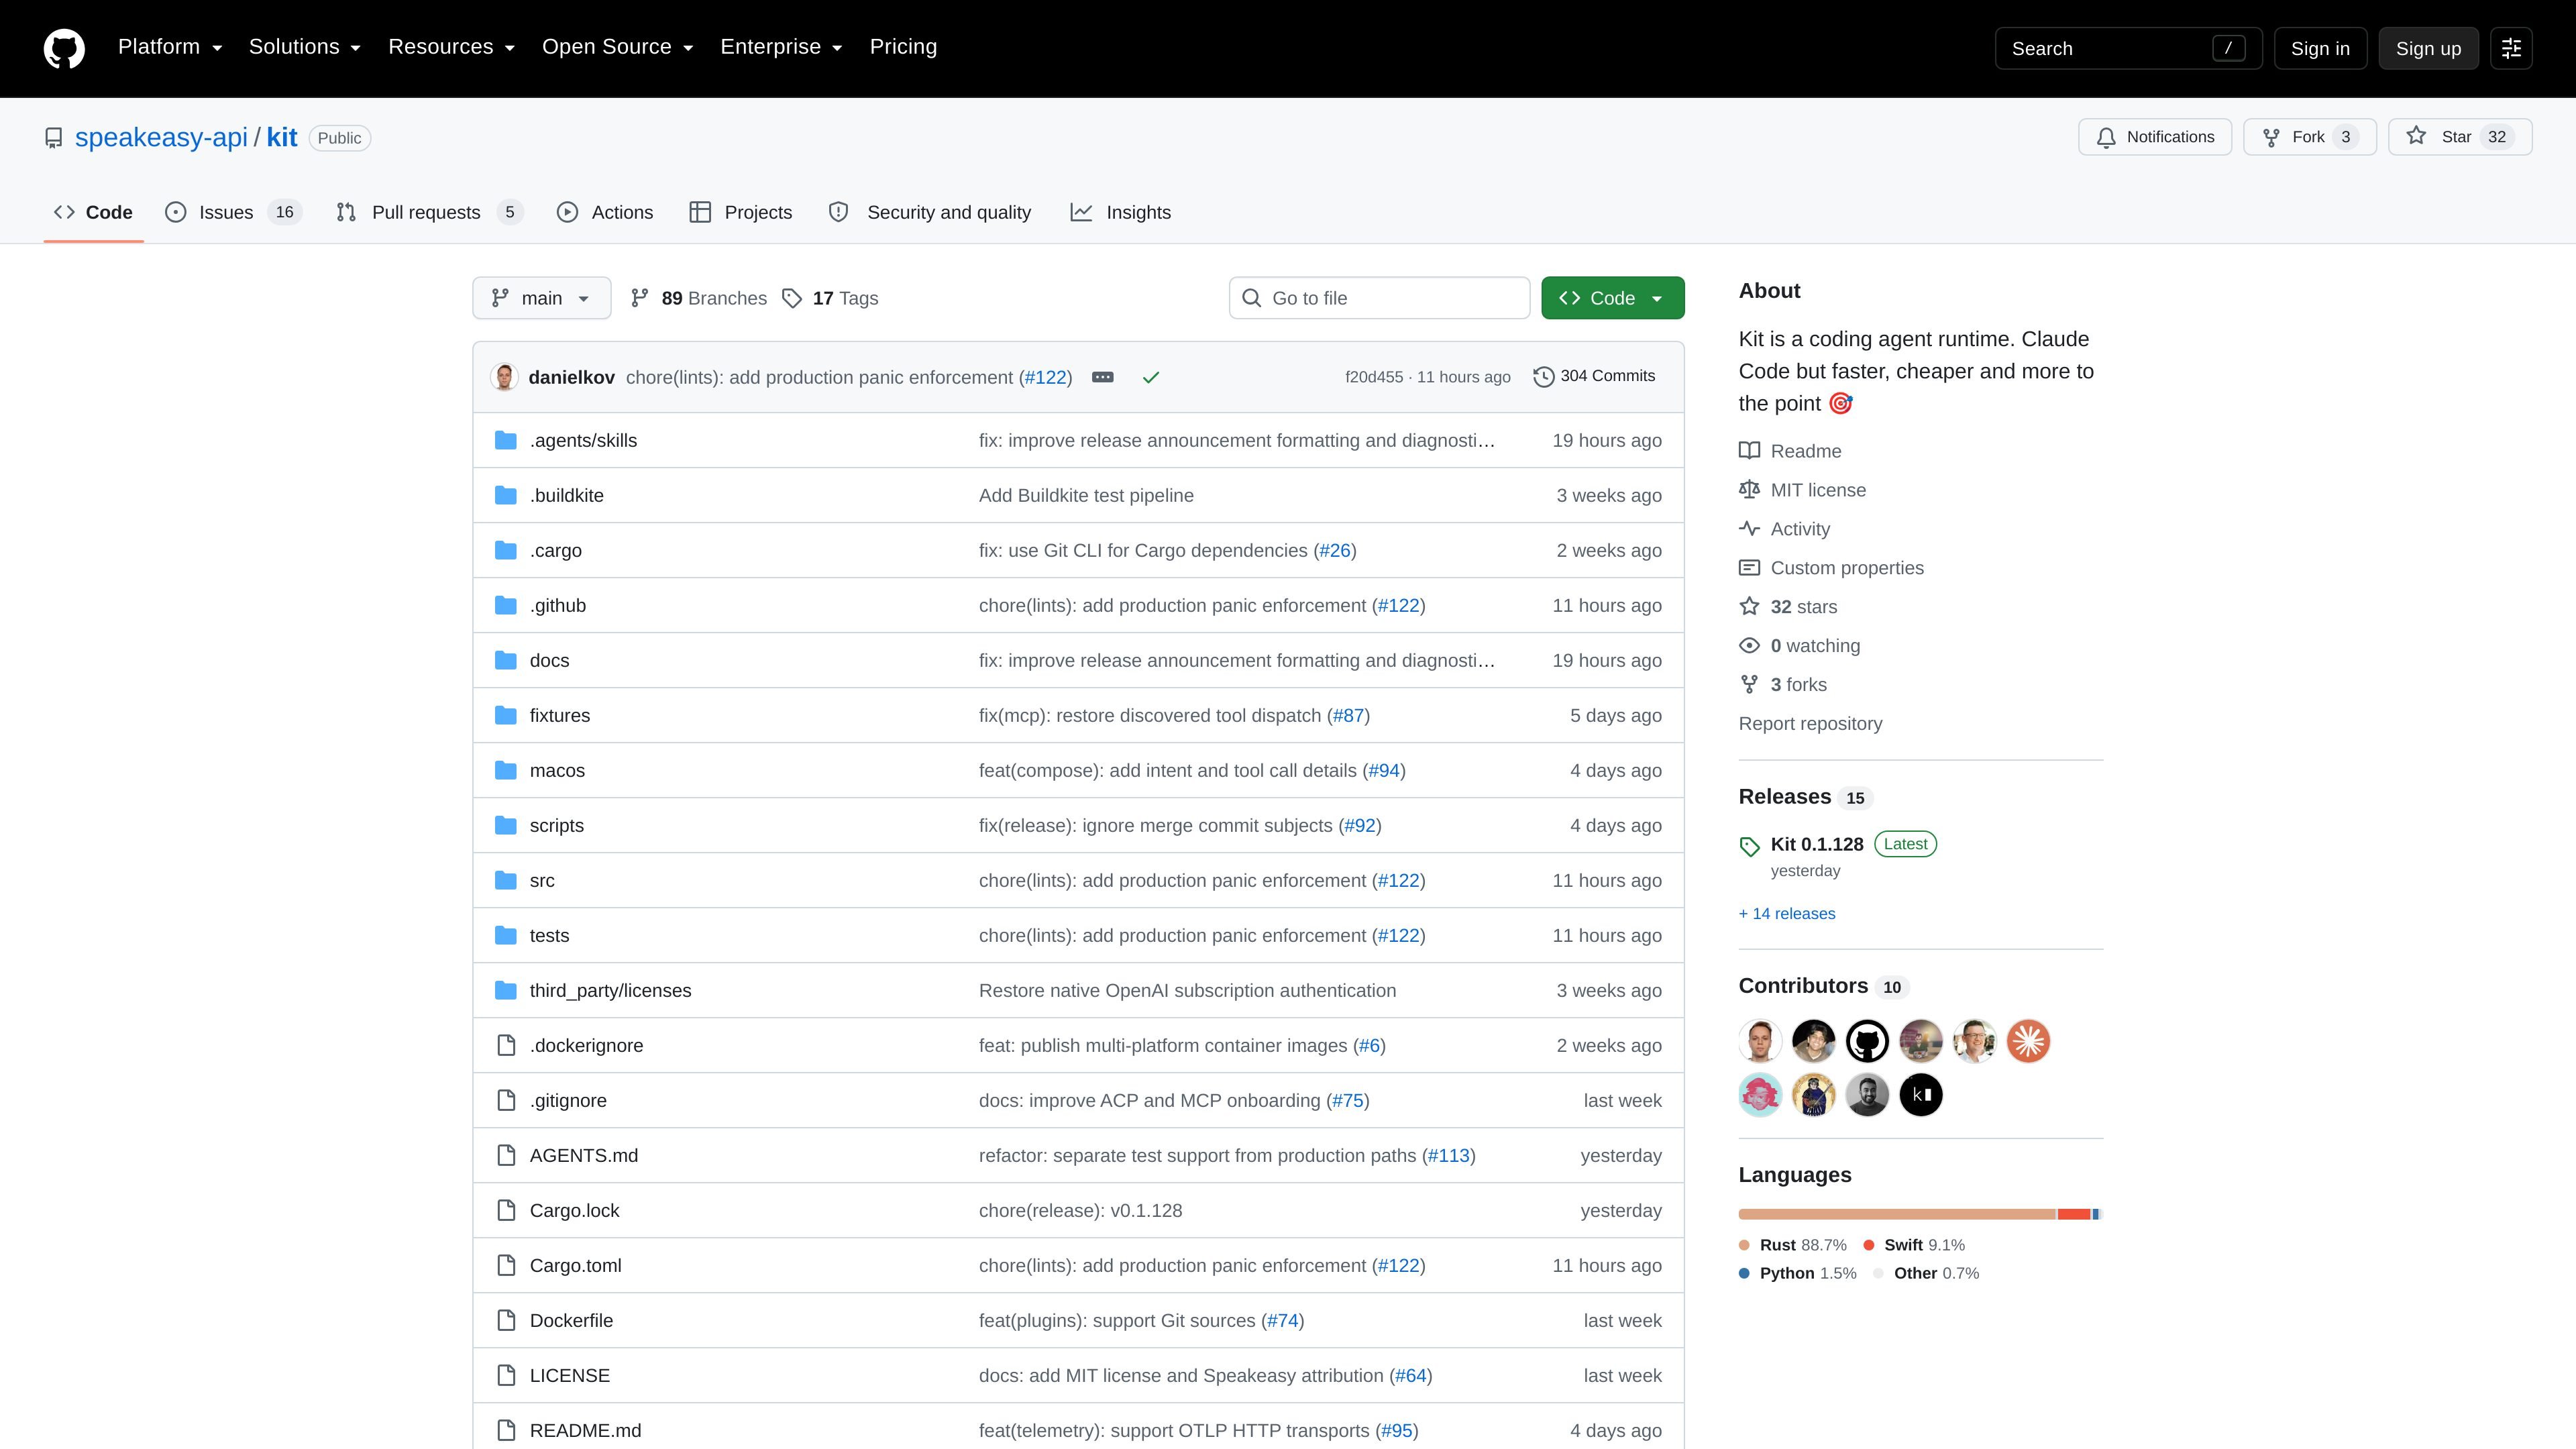The height and width of the screenshot is (1449, 2576).
Task: Click the Swift segment of language bar
Action: 2074,1214
